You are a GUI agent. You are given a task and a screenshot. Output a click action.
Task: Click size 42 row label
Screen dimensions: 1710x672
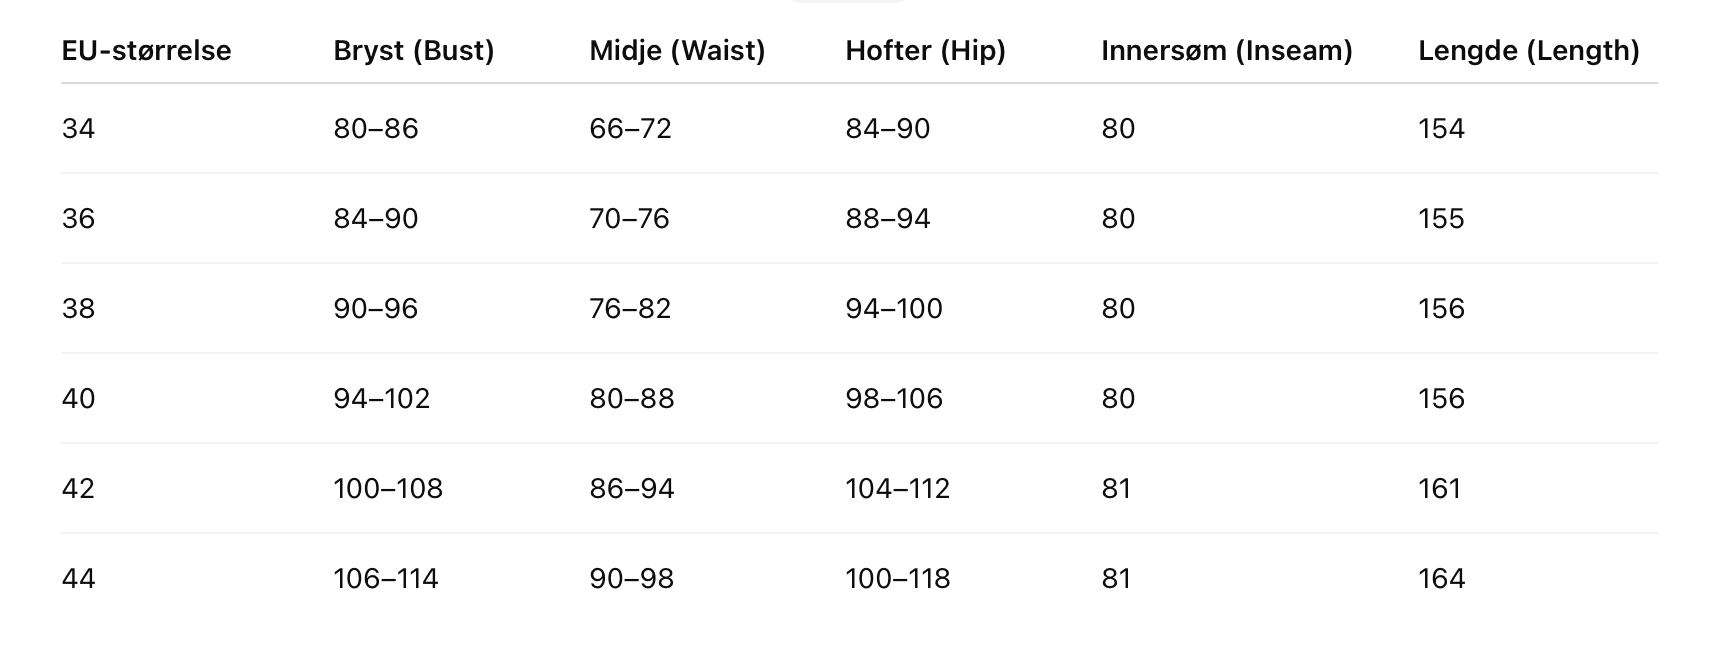click(x=78, y=489)
